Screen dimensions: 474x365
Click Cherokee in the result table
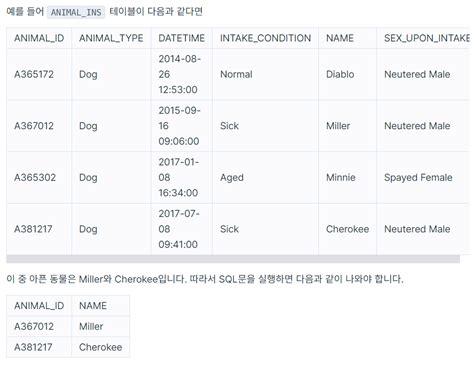[x=101, y=347]
